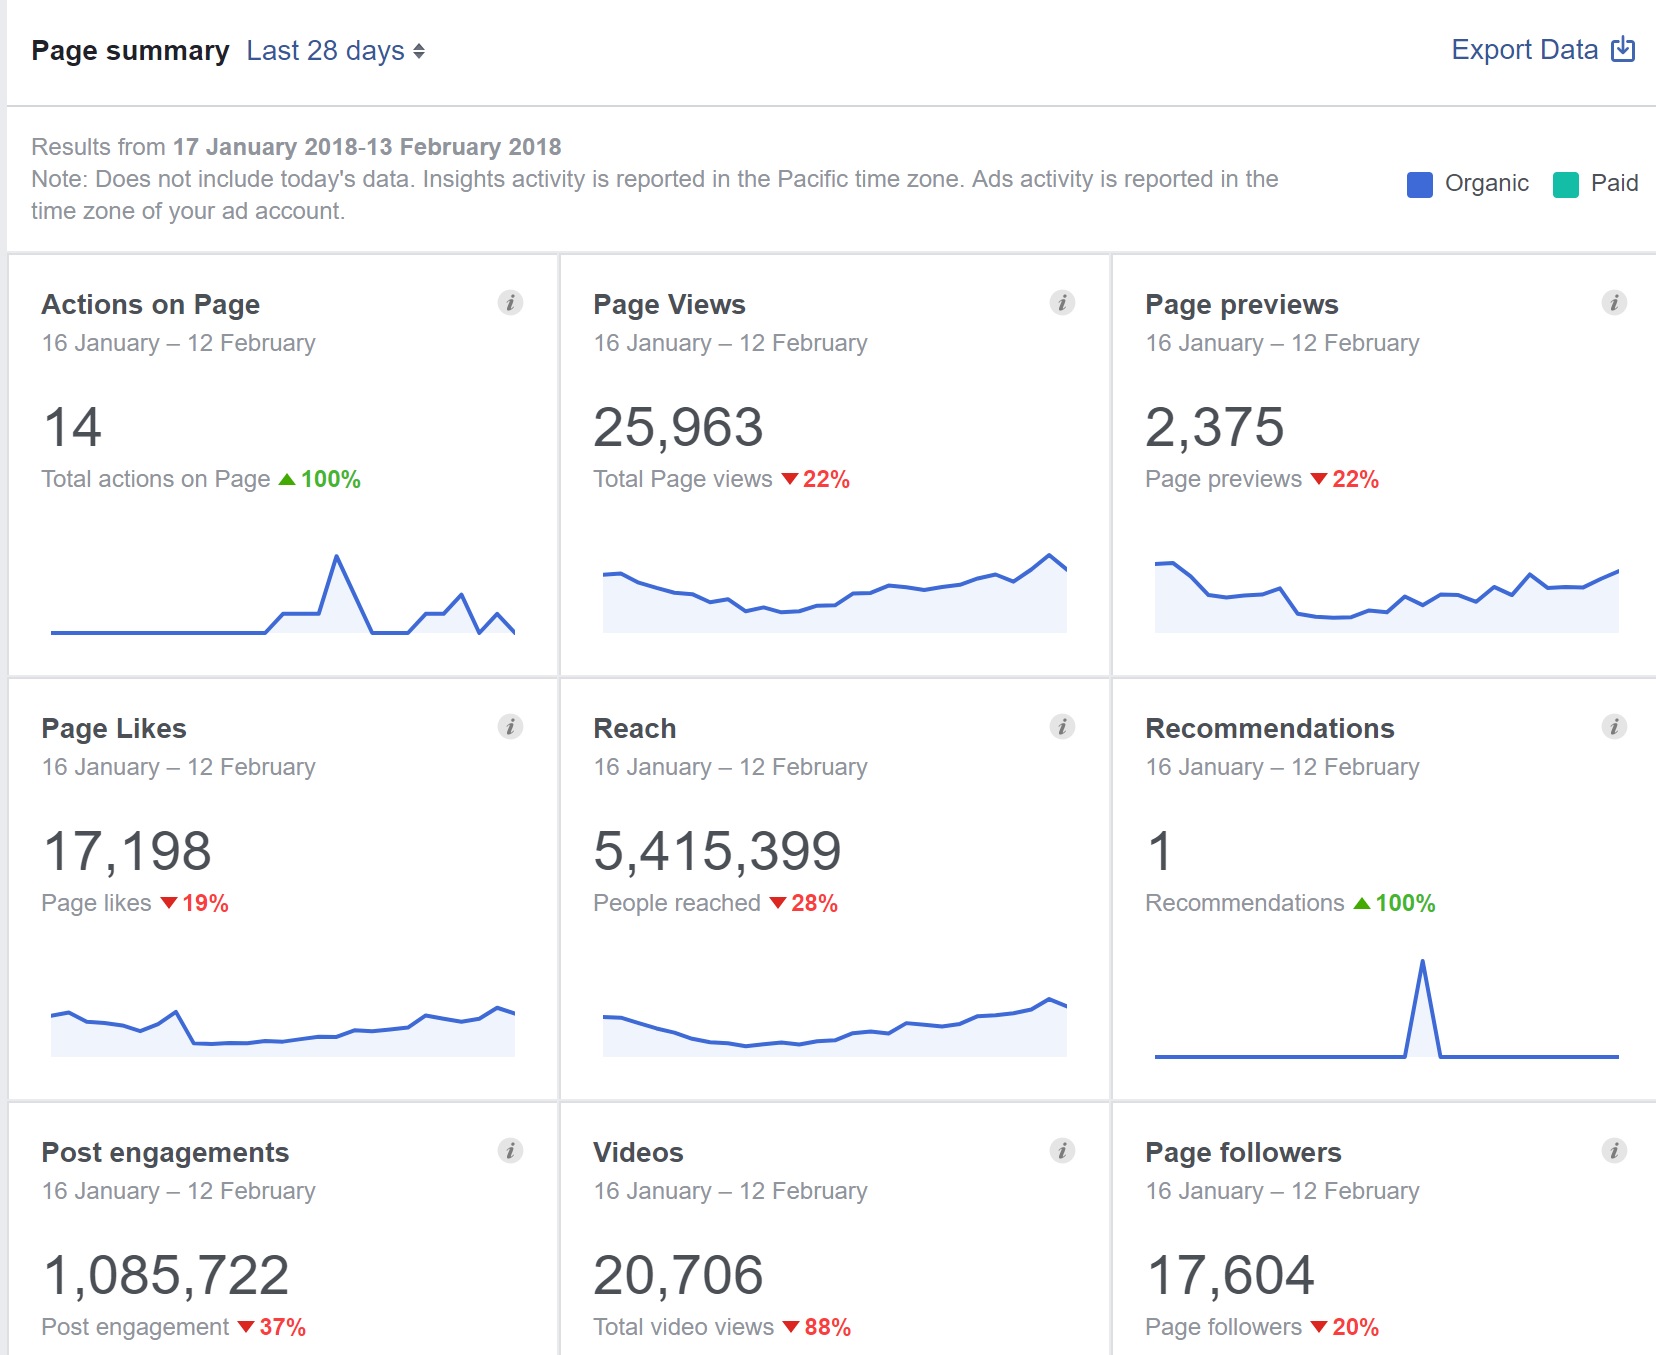Show info for Page Likes card
Screen dimensions: 1656x1355
510,727
